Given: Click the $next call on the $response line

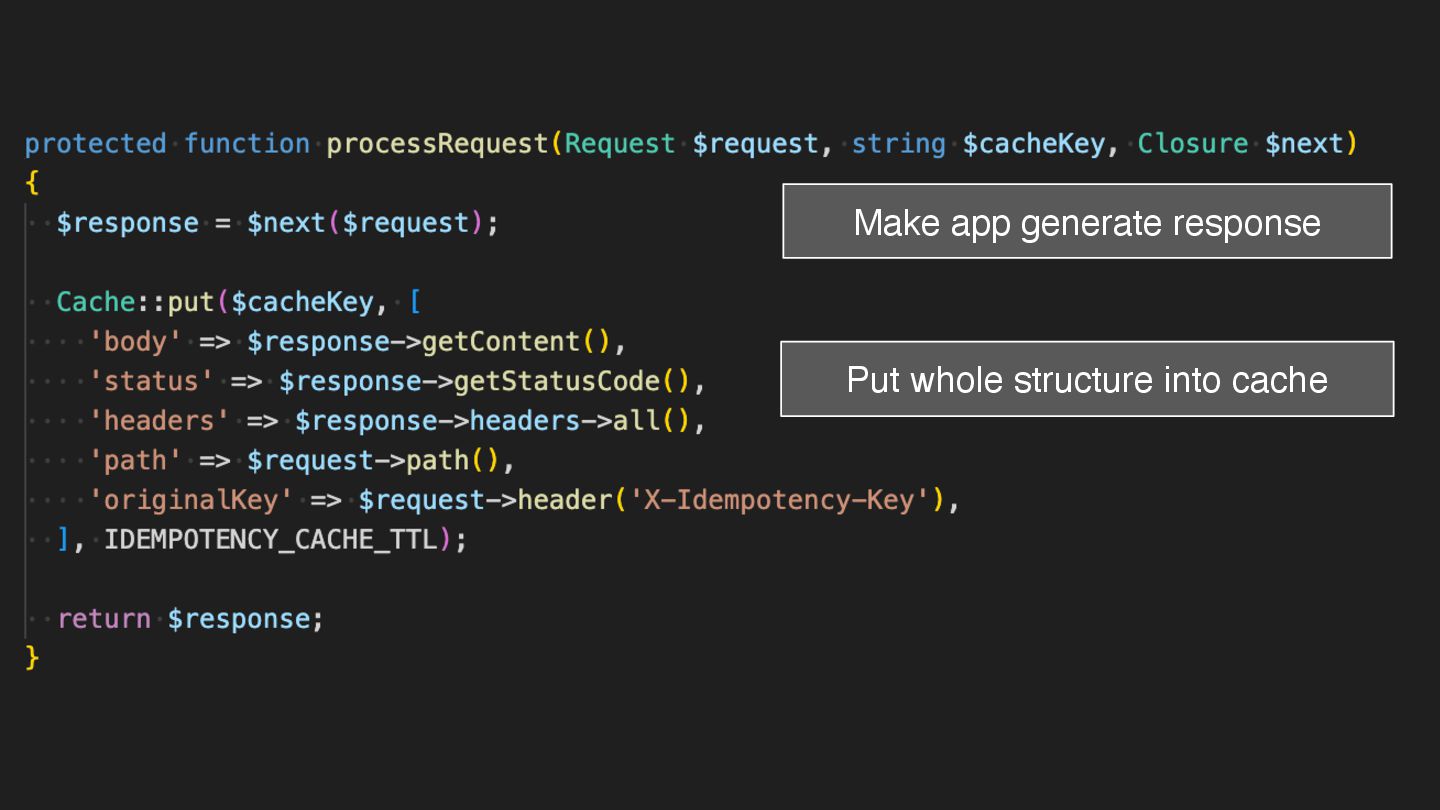Looking at the screenshot, I should (x=286, y=223).
